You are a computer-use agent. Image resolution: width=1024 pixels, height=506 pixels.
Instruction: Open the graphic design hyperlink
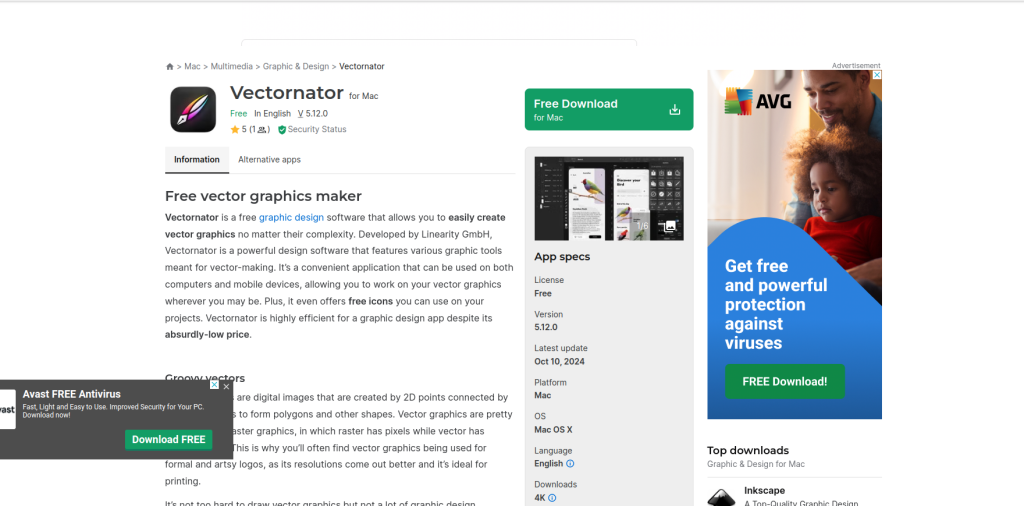click(291, 217)
